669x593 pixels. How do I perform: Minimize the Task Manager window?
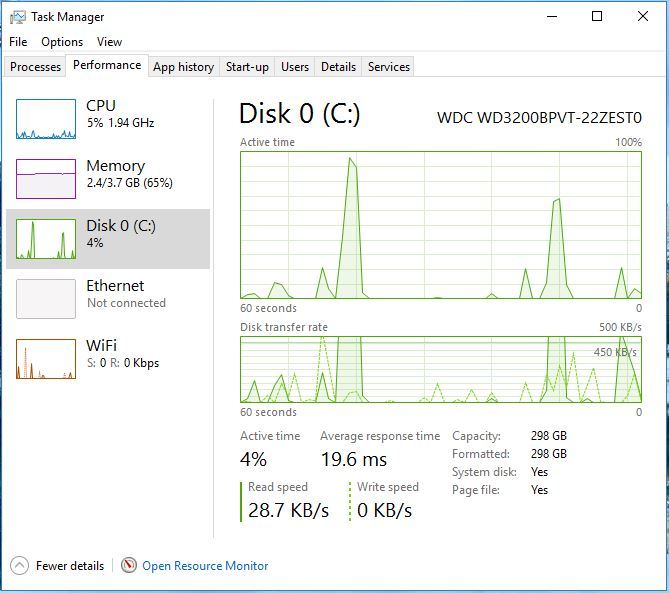tap(552, 17)
